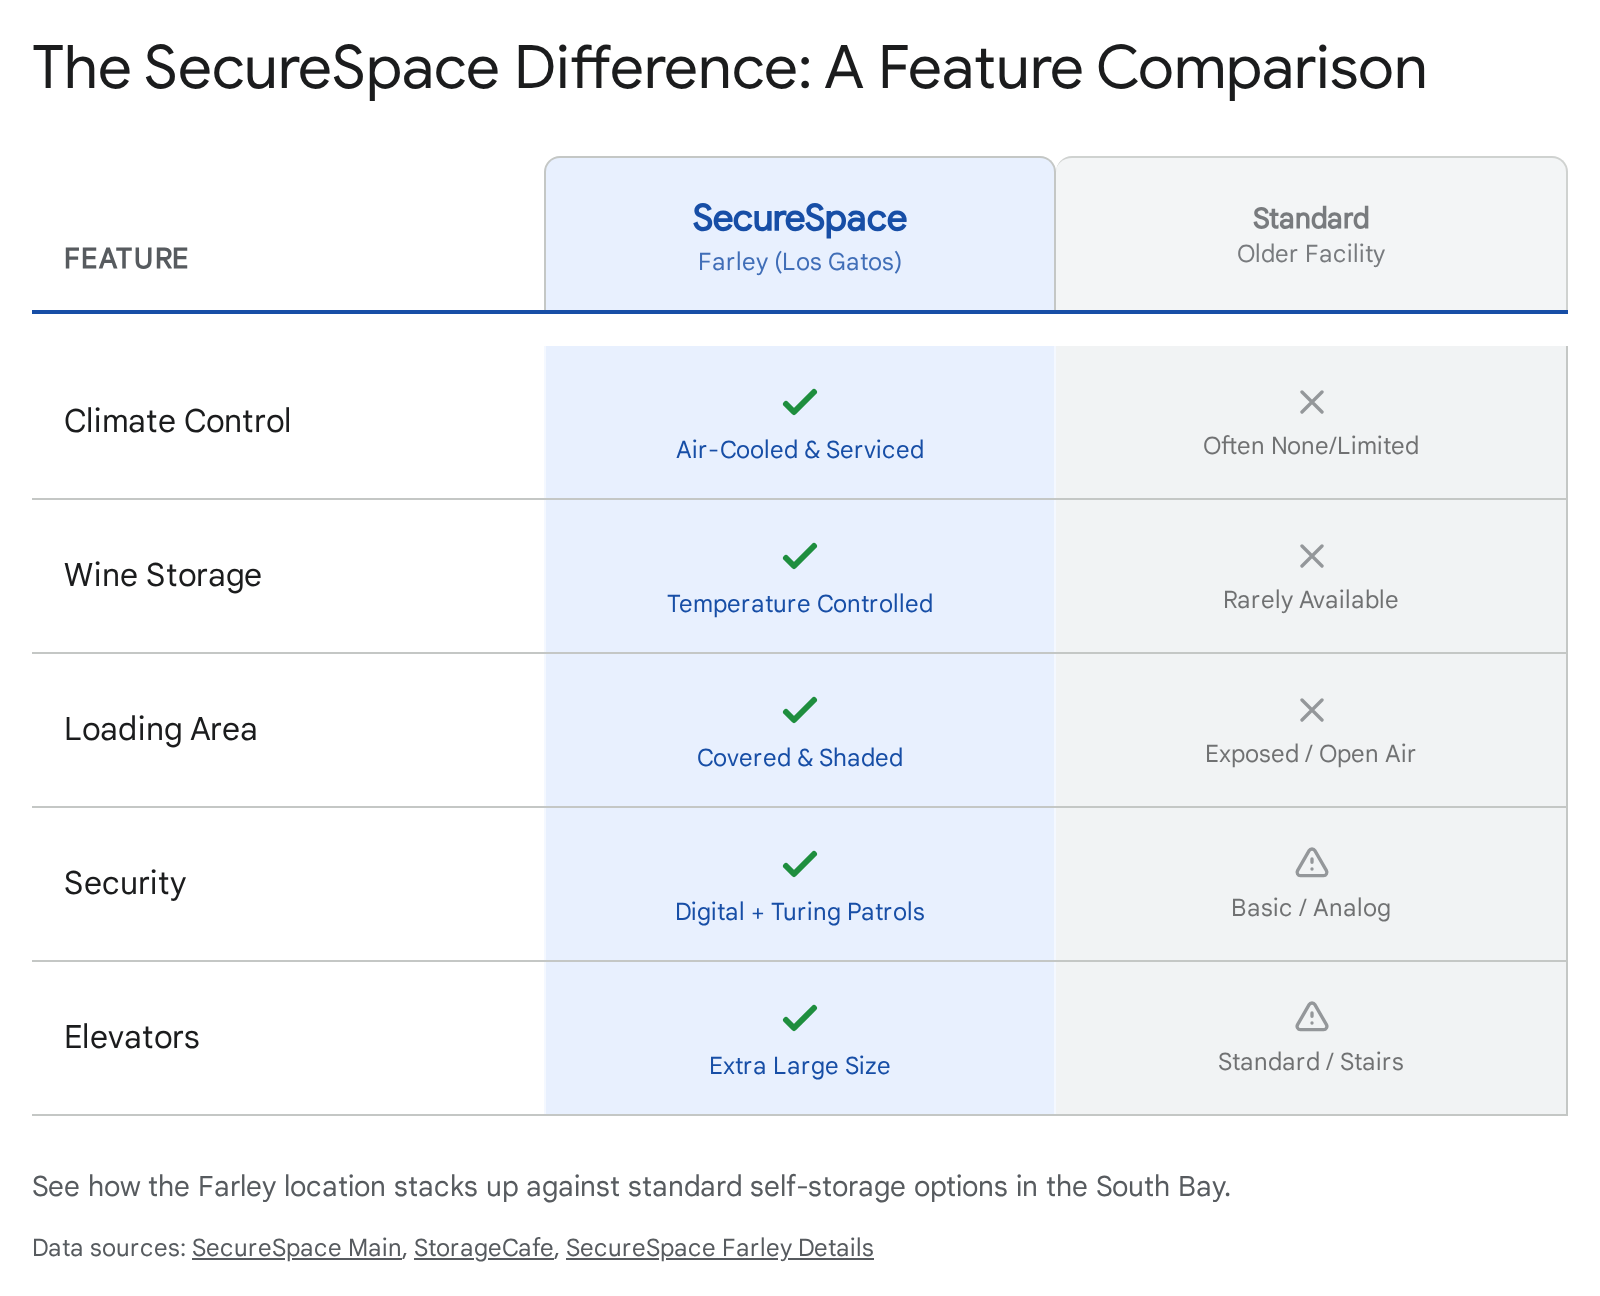Open the SecureSpace Farley Details link
The width and height of the screenshot is (1600, 1296).
tap(719, 1248)
